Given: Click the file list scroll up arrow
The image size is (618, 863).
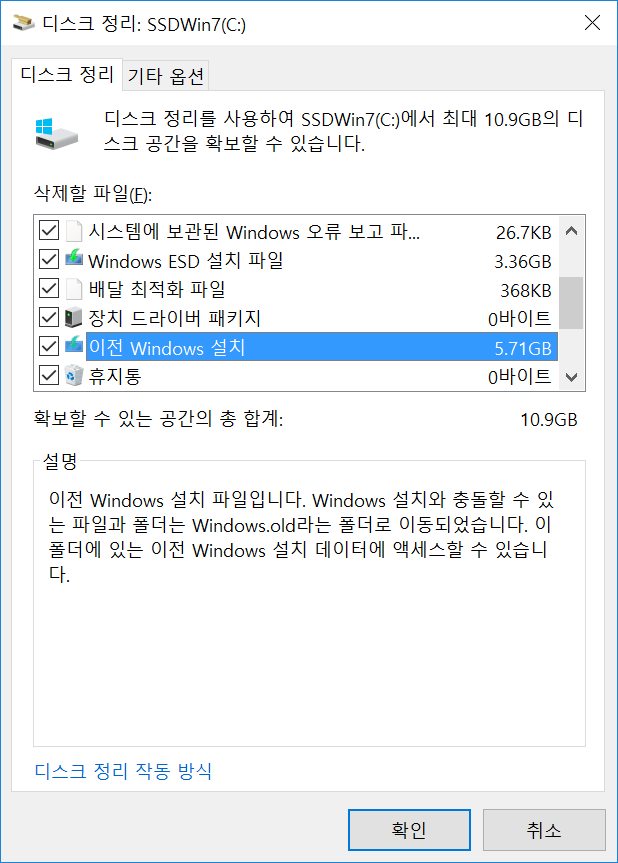Looking at the screenshot, I should coord(571,231).
